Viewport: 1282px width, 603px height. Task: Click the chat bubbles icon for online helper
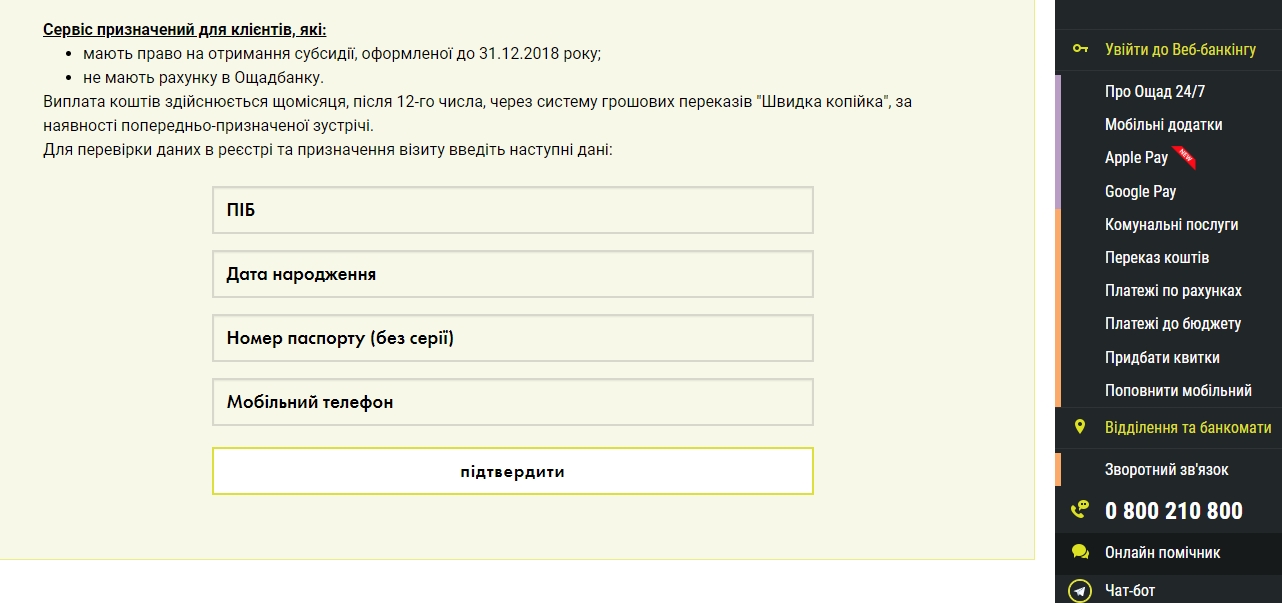click(1080, 552)
